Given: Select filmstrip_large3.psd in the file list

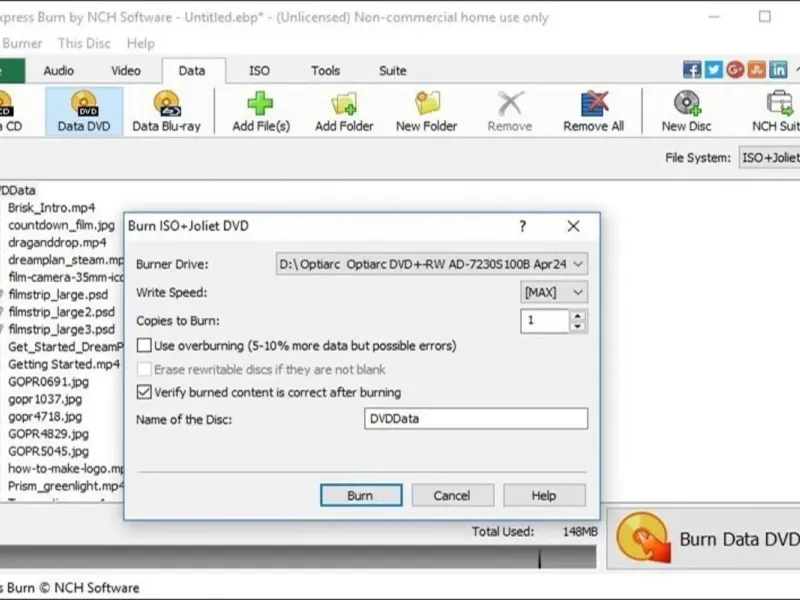Looking at the screenshot, I should pyautogui.click(x=61, y=329).
